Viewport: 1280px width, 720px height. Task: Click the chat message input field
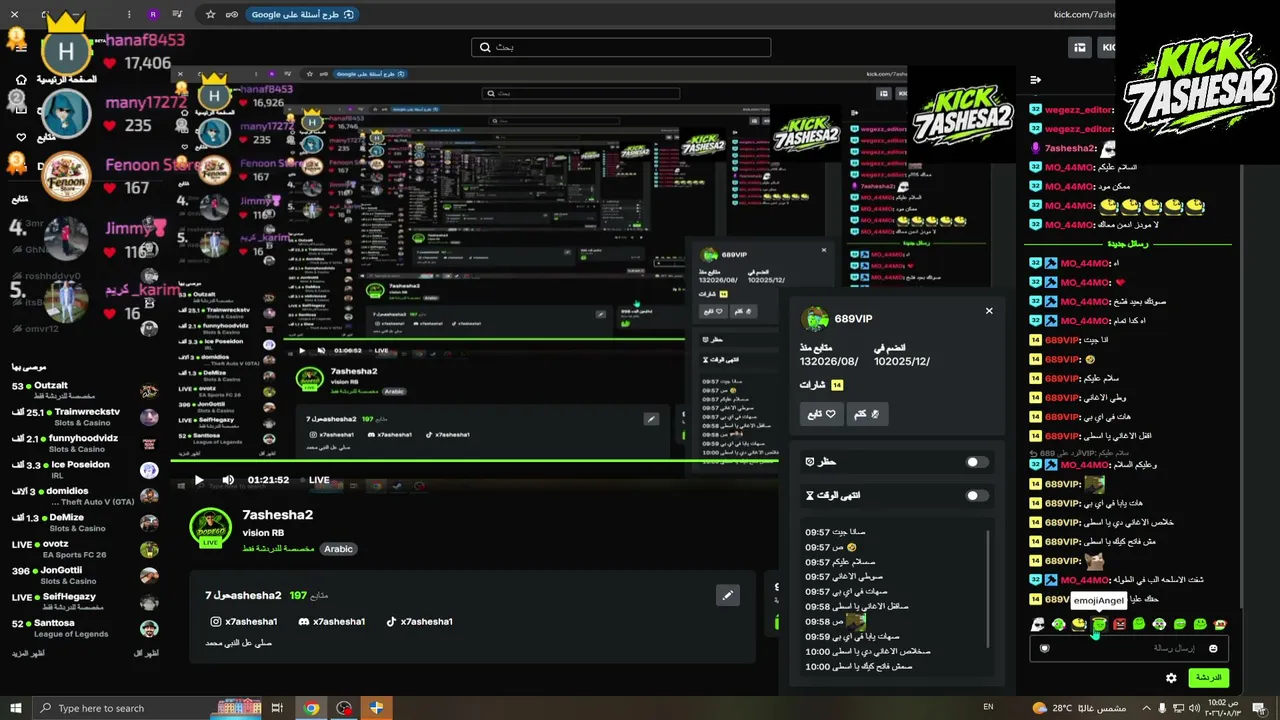[1130, 648]
